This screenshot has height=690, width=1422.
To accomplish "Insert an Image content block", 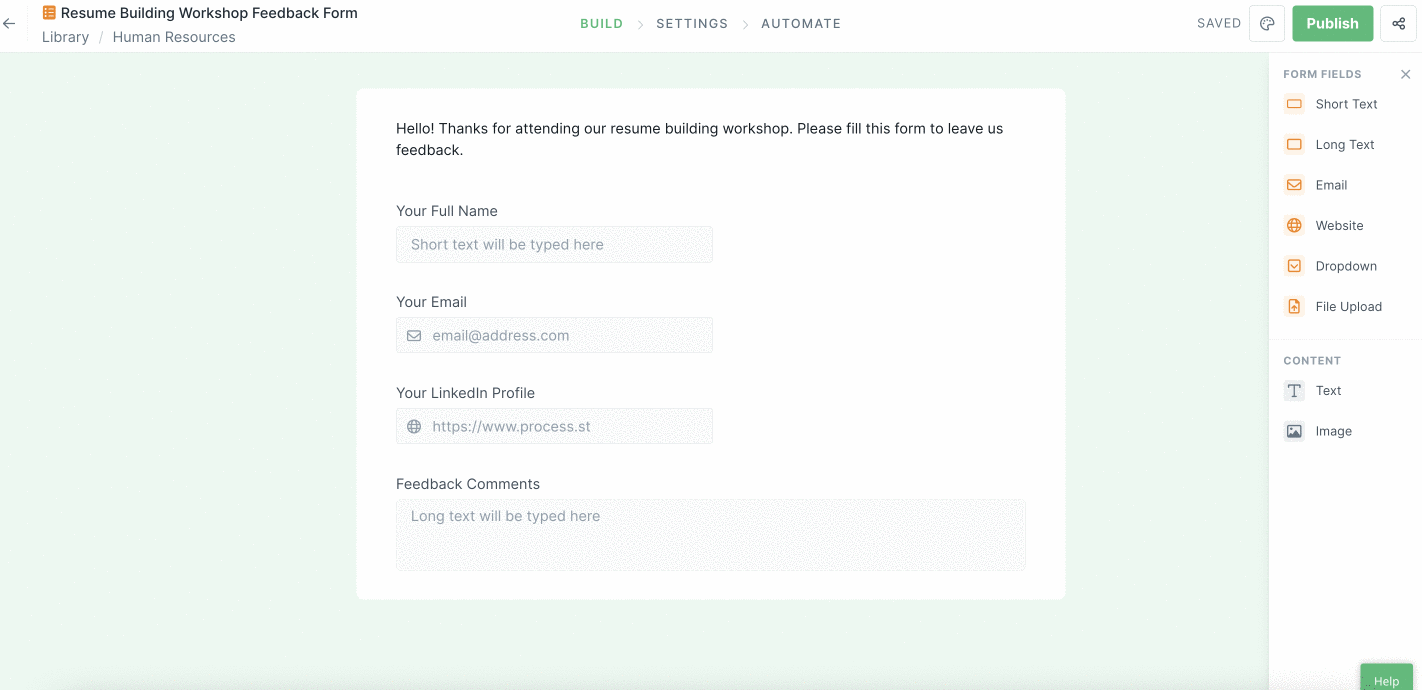I will [1294, 432].
